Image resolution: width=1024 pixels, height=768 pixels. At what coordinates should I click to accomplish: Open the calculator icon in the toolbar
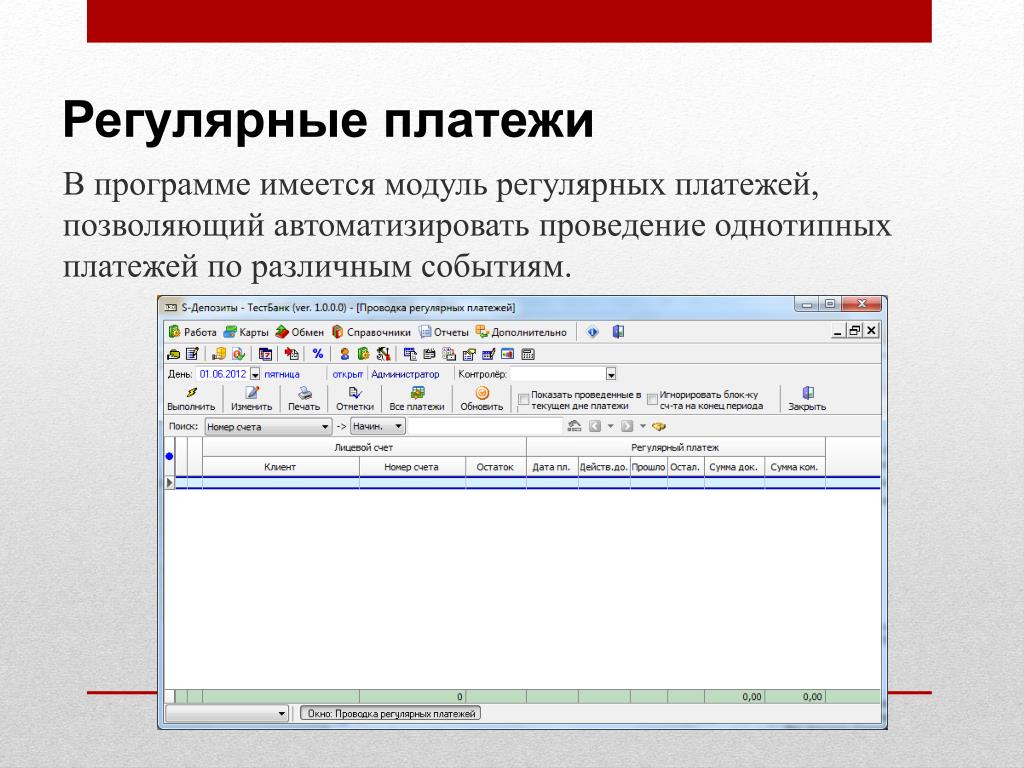[528, 354]
